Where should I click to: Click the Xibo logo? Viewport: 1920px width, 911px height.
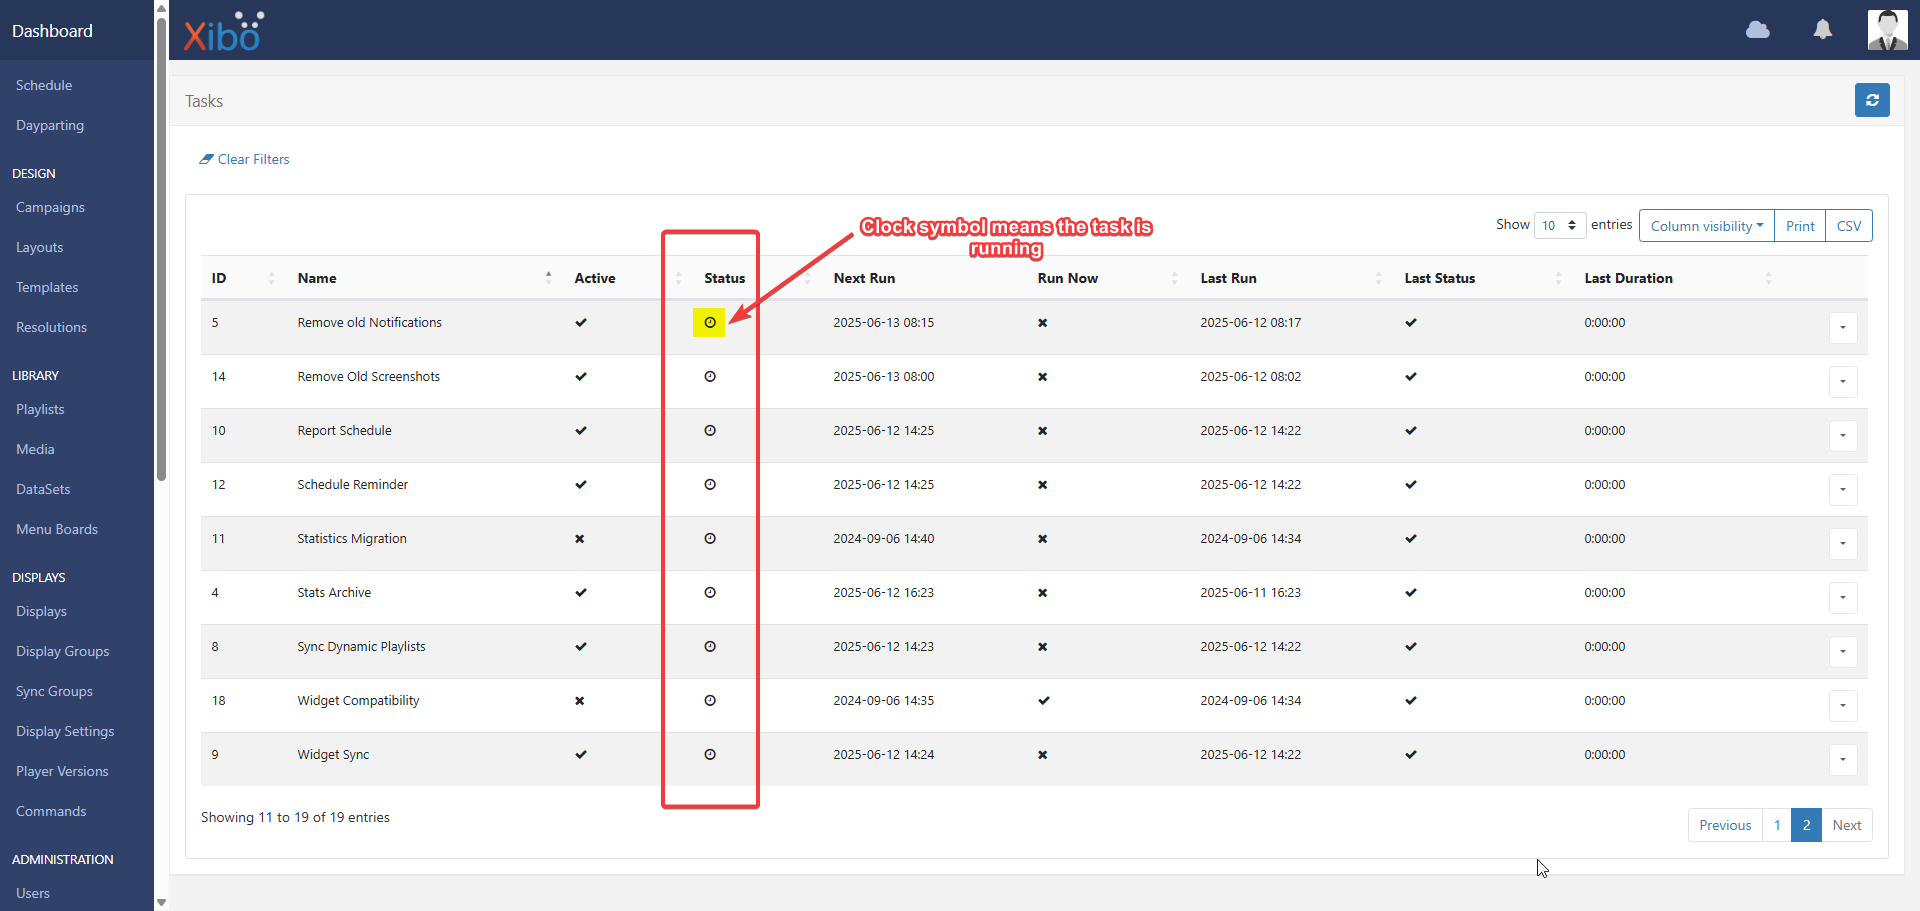point(223,31)
